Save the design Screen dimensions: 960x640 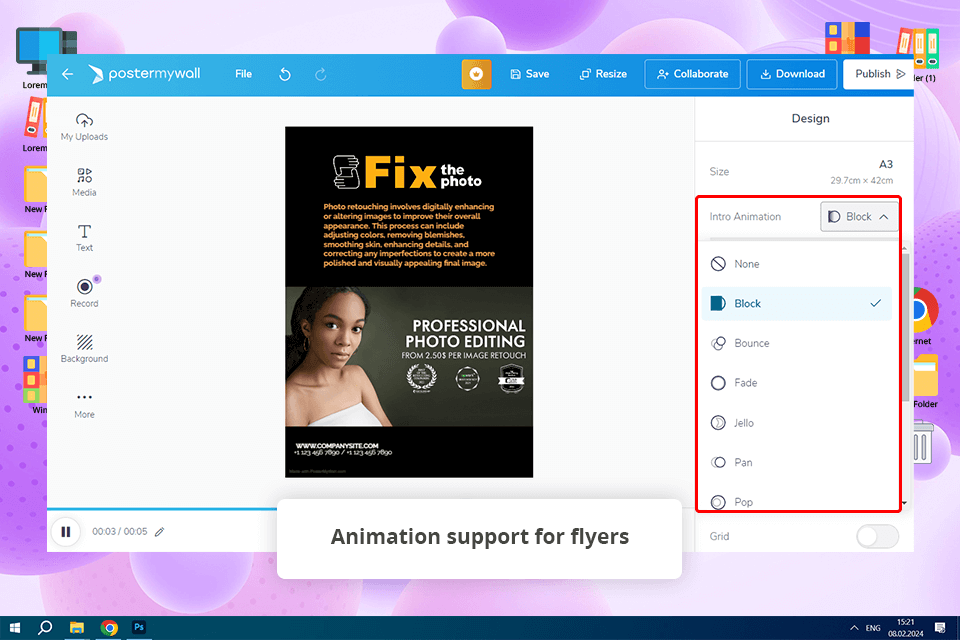[530, 74]
